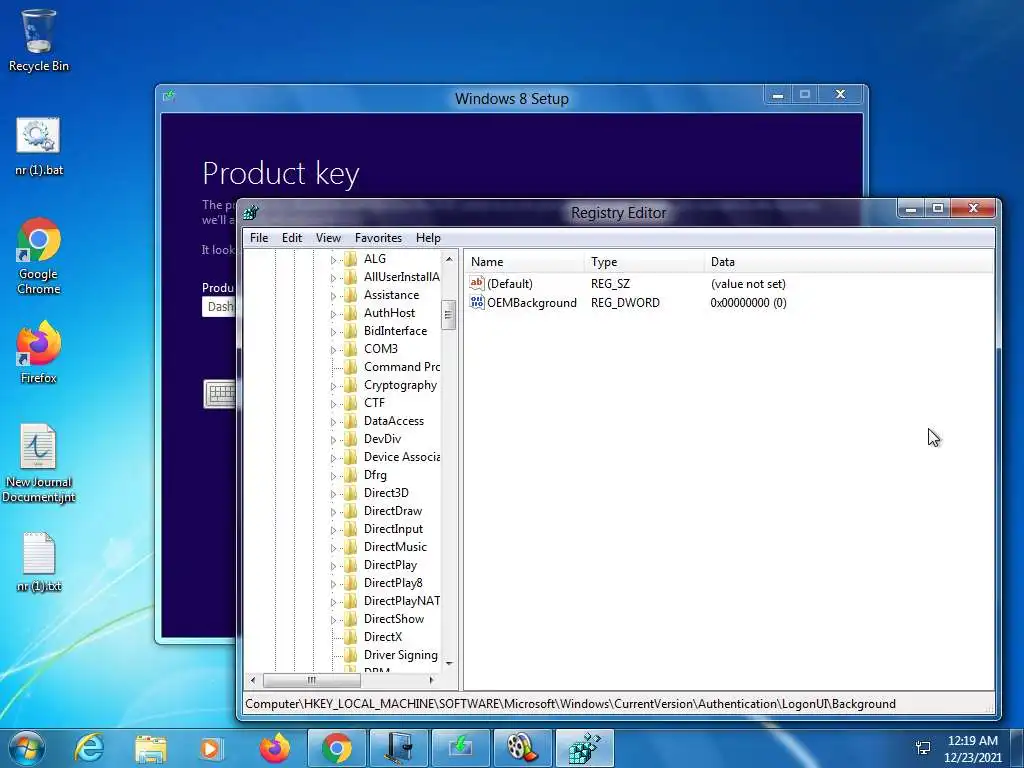Switch to the film-reel taskbar app

(x=522, y=748)
